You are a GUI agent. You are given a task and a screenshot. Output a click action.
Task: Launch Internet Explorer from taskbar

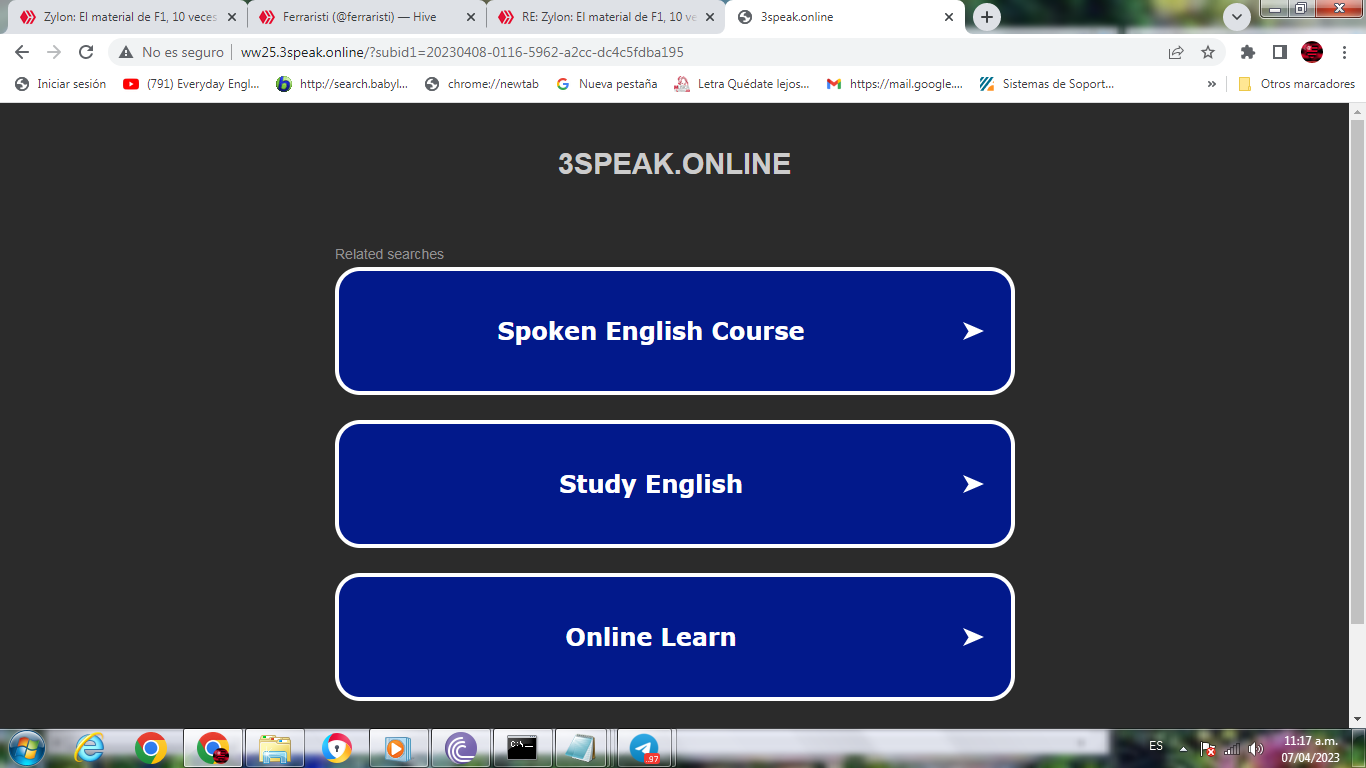(x=90, y=748)
